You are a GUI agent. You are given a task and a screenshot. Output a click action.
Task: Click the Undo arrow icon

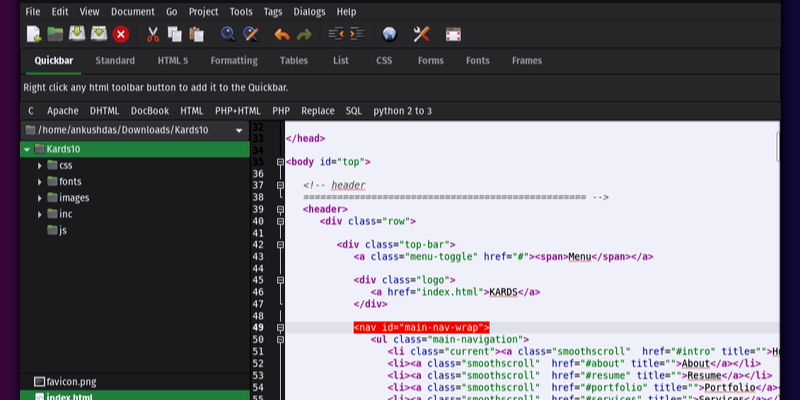282,34
